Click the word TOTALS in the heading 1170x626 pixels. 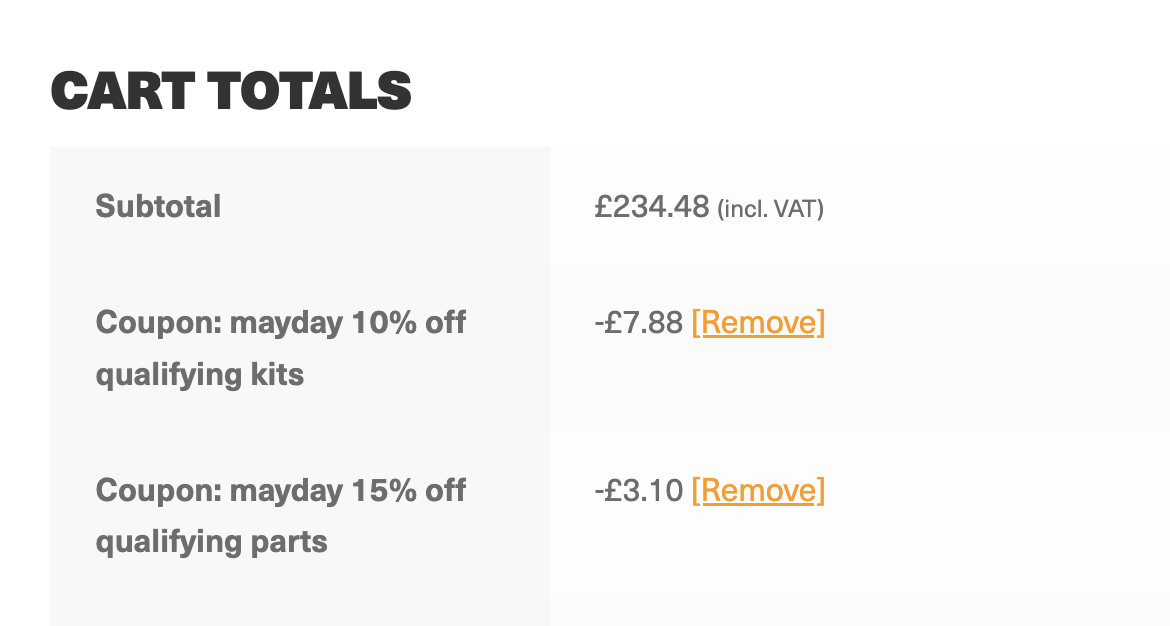[310, 91]
